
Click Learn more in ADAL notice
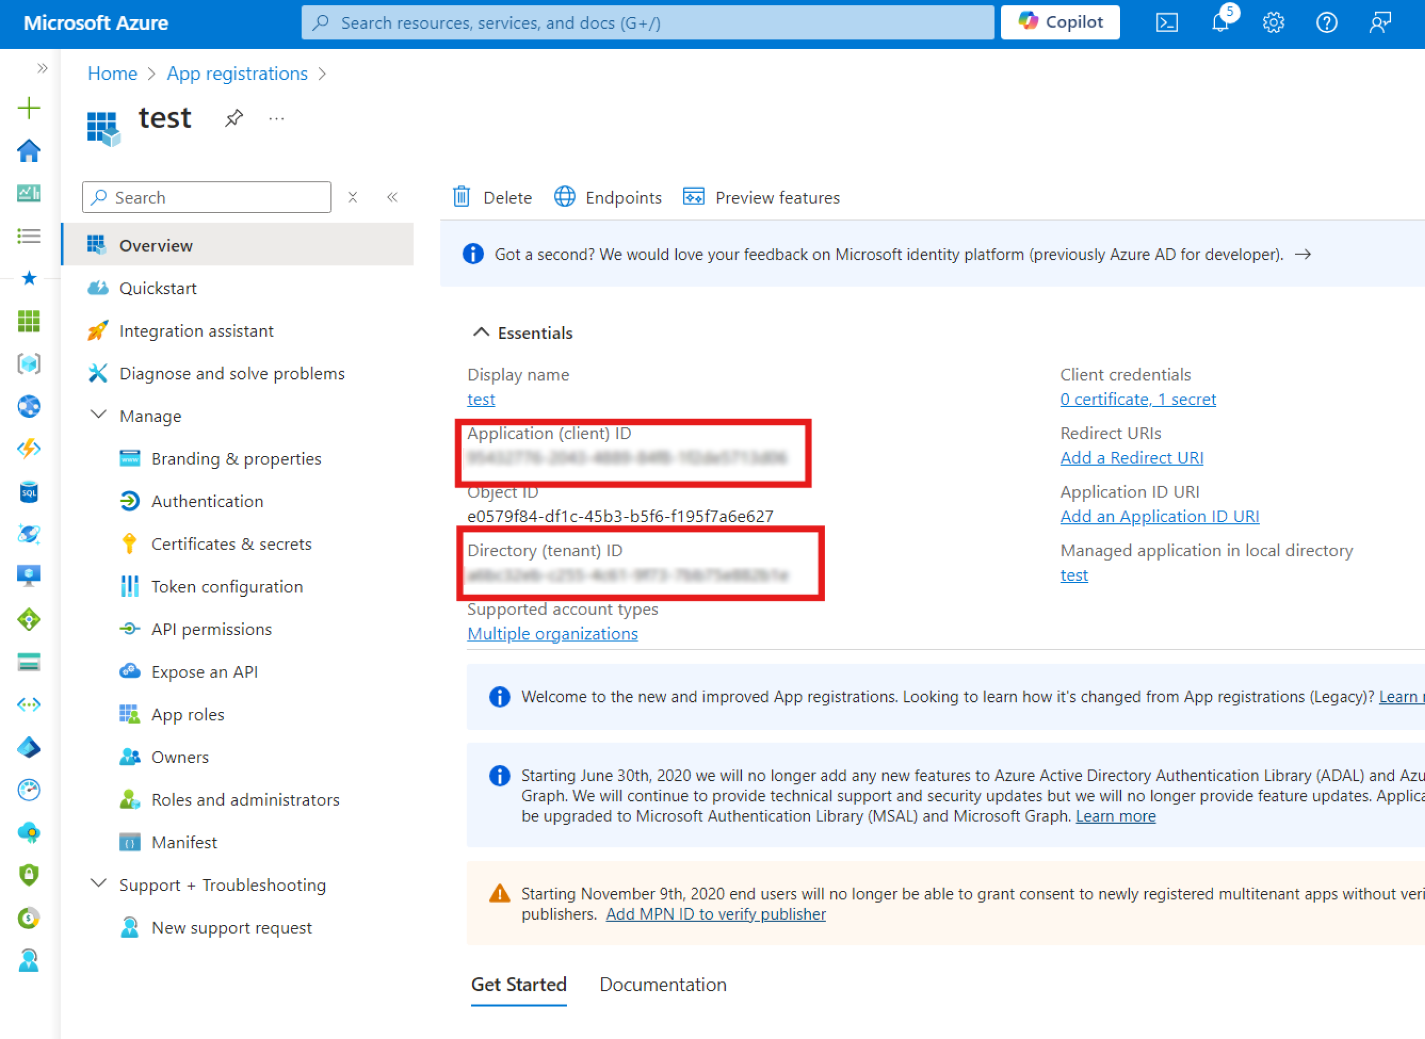click(1116, 816)
